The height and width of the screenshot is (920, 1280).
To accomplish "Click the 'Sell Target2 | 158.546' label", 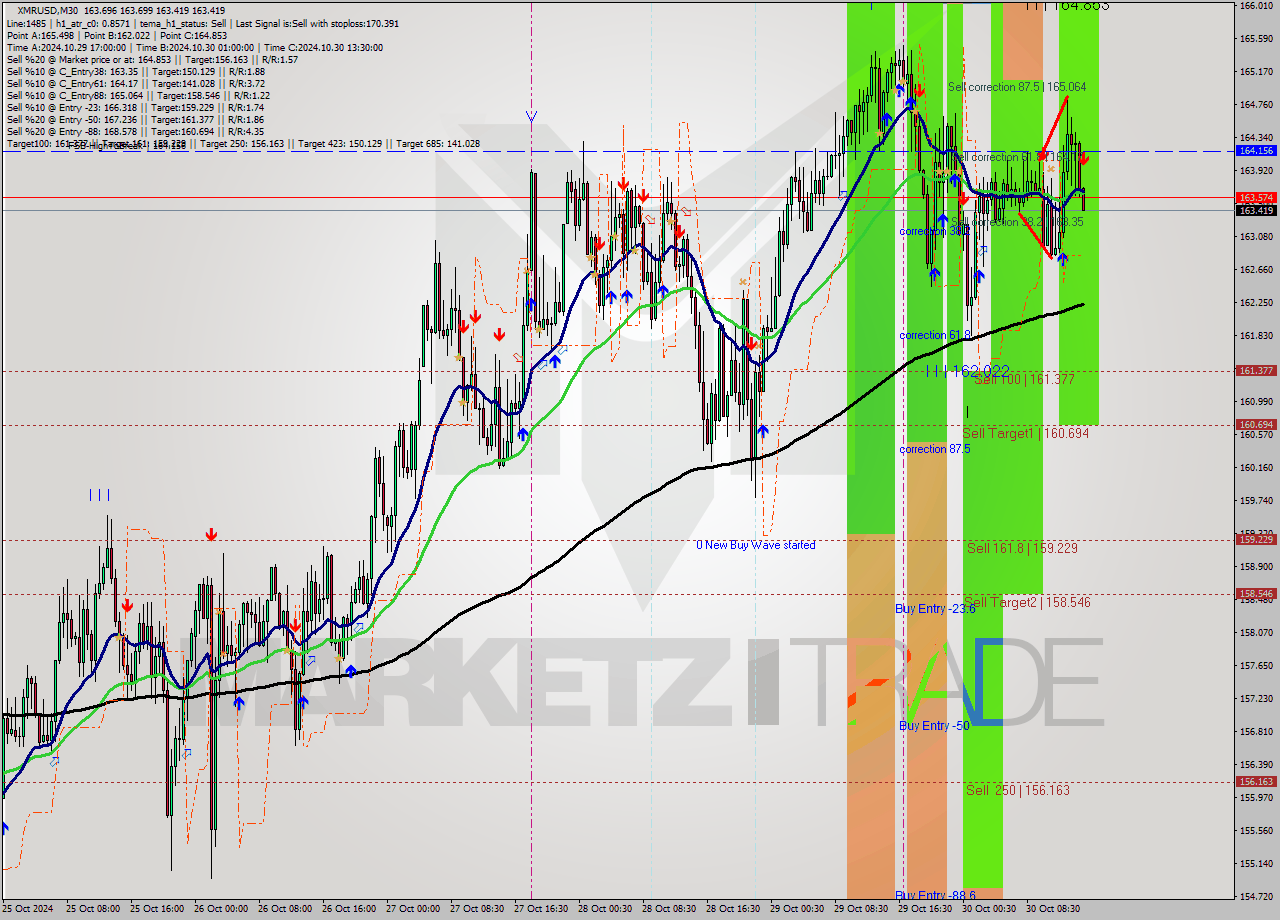I will point(1027,603).
